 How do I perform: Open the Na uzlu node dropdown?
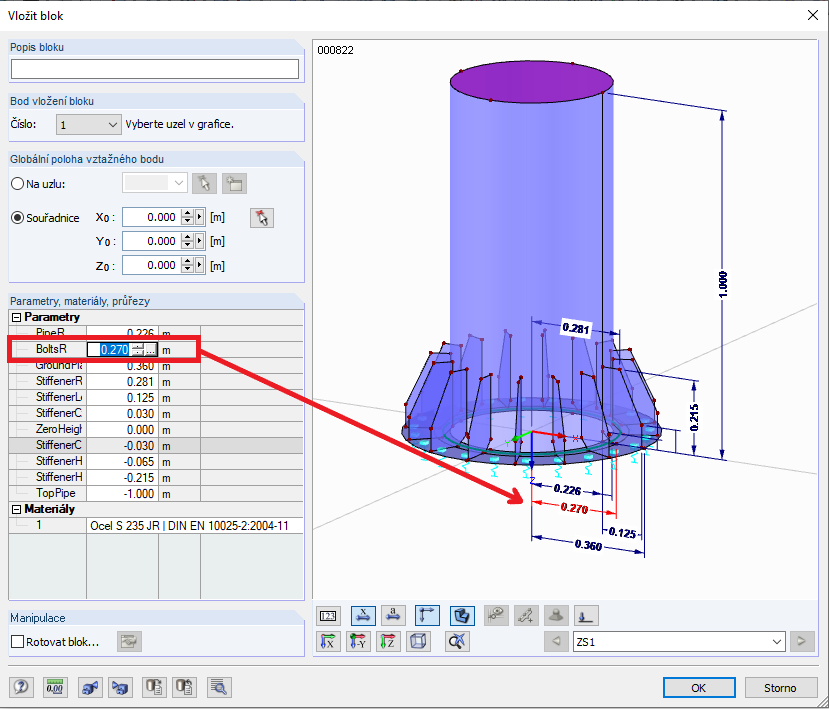(x=154, y=183)
